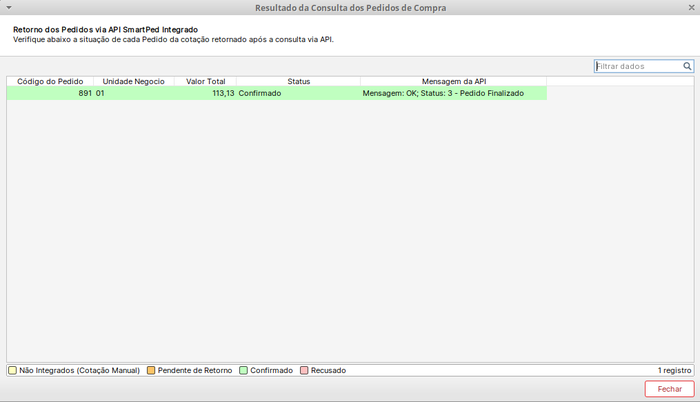Select order code 891 cell
700x402 pixels.
coord(50,93)
